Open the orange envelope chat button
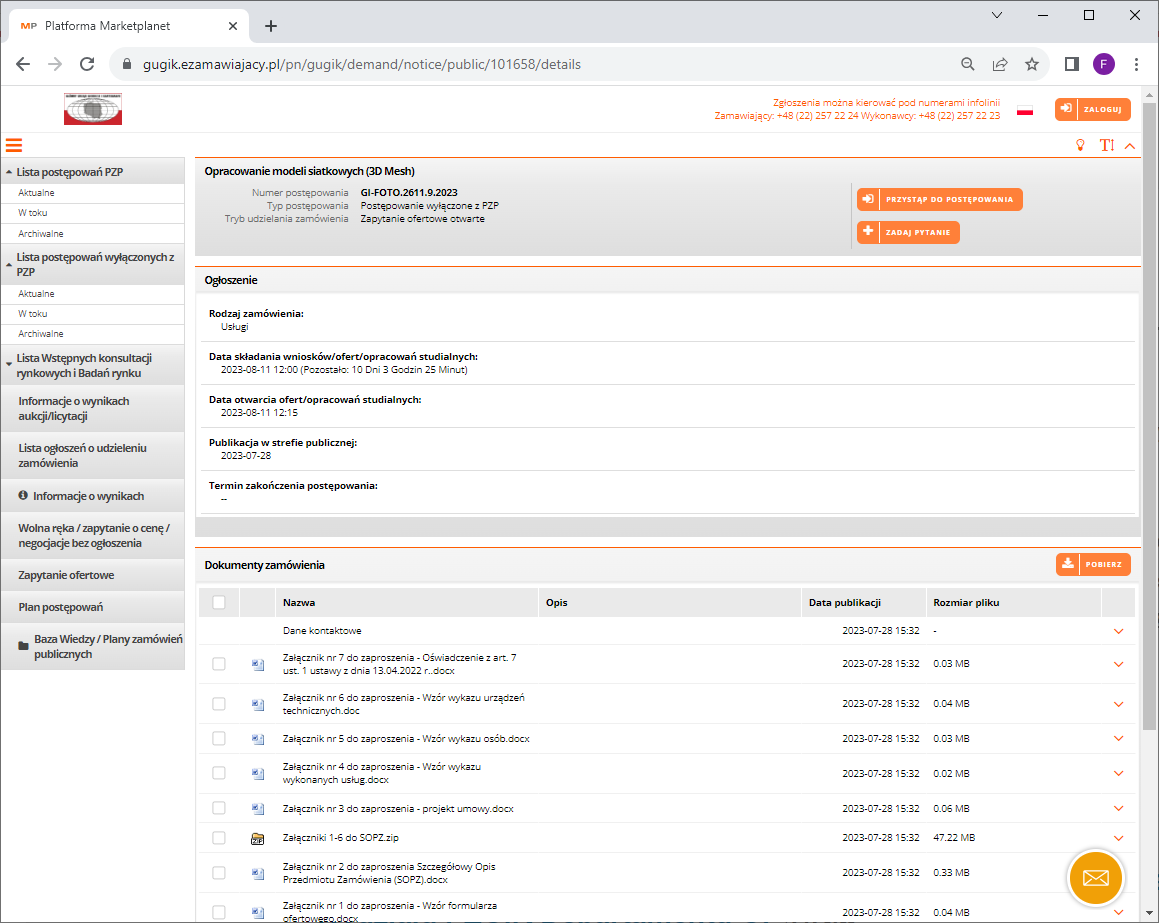1159x923 pixels. click(x=1096, y=878)
